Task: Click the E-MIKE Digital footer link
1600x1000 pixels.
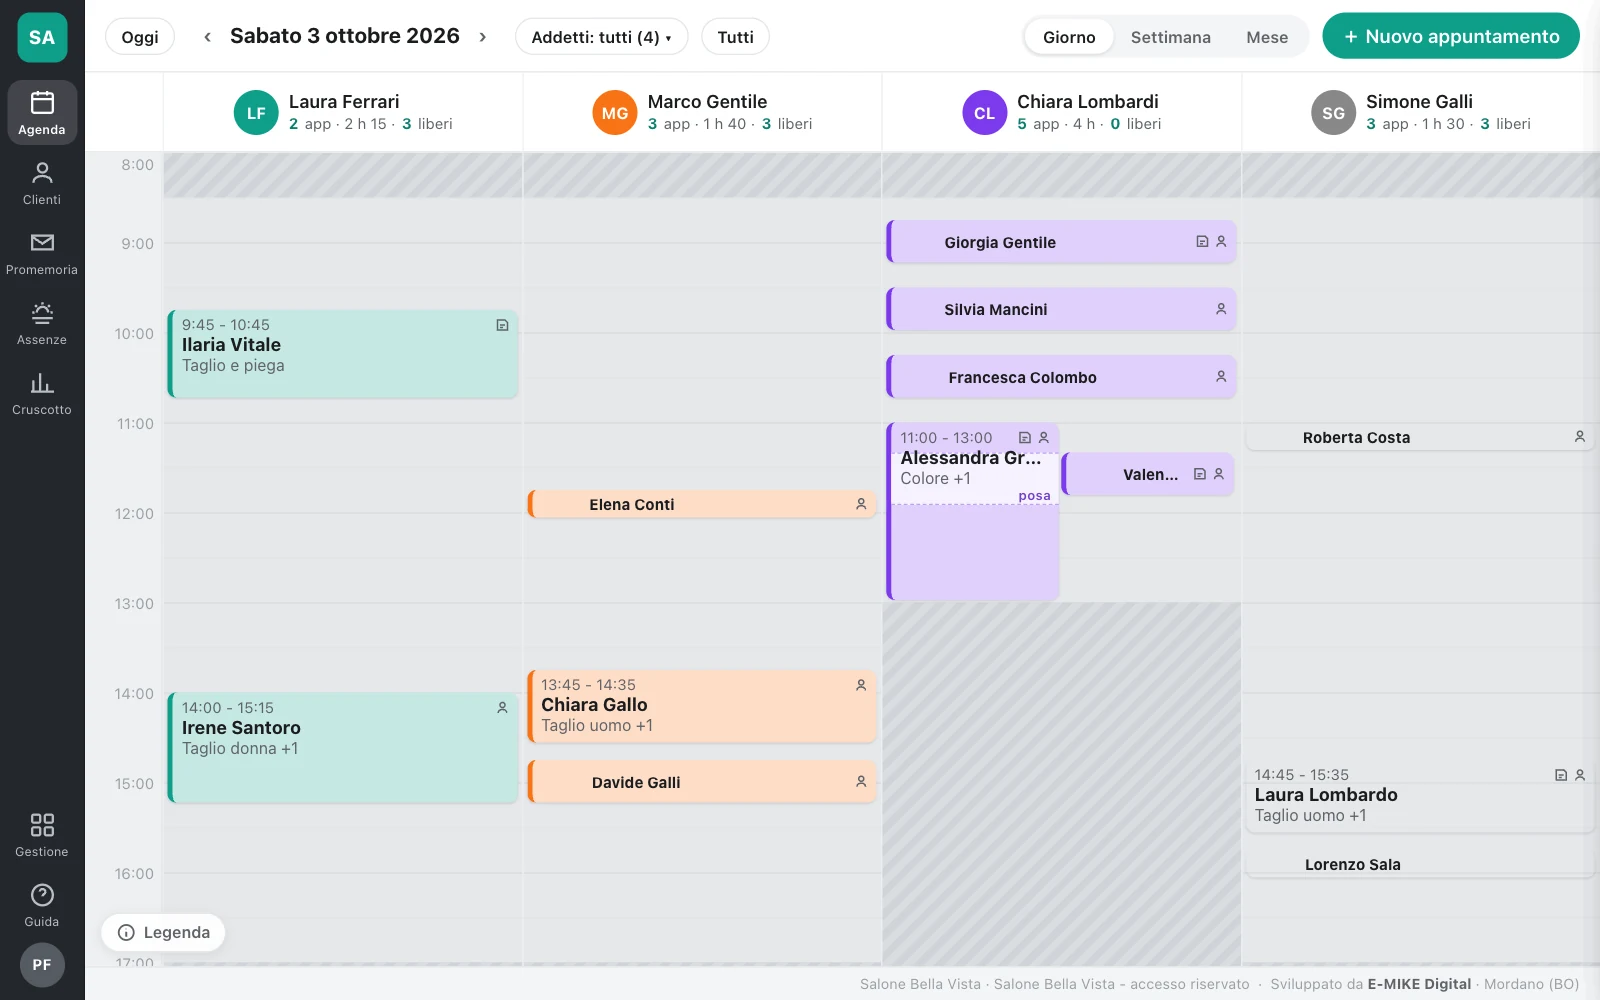Action: tap(1419, 984)
